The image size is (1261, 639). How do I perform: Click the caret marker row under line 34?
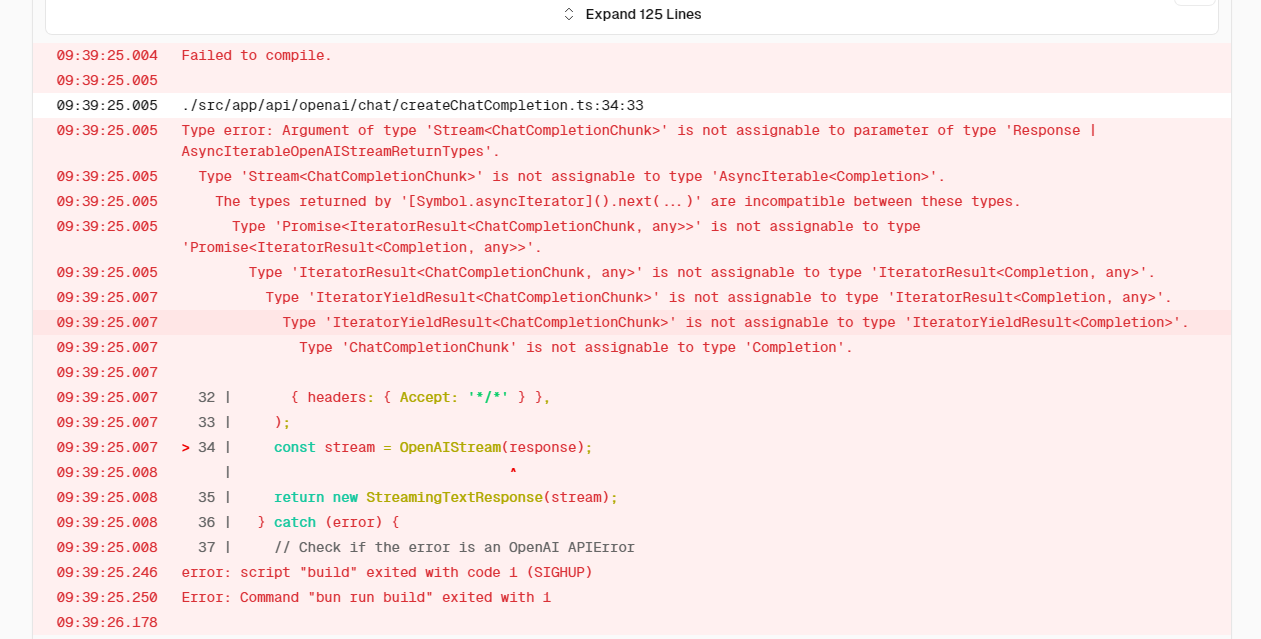(512, 472)
